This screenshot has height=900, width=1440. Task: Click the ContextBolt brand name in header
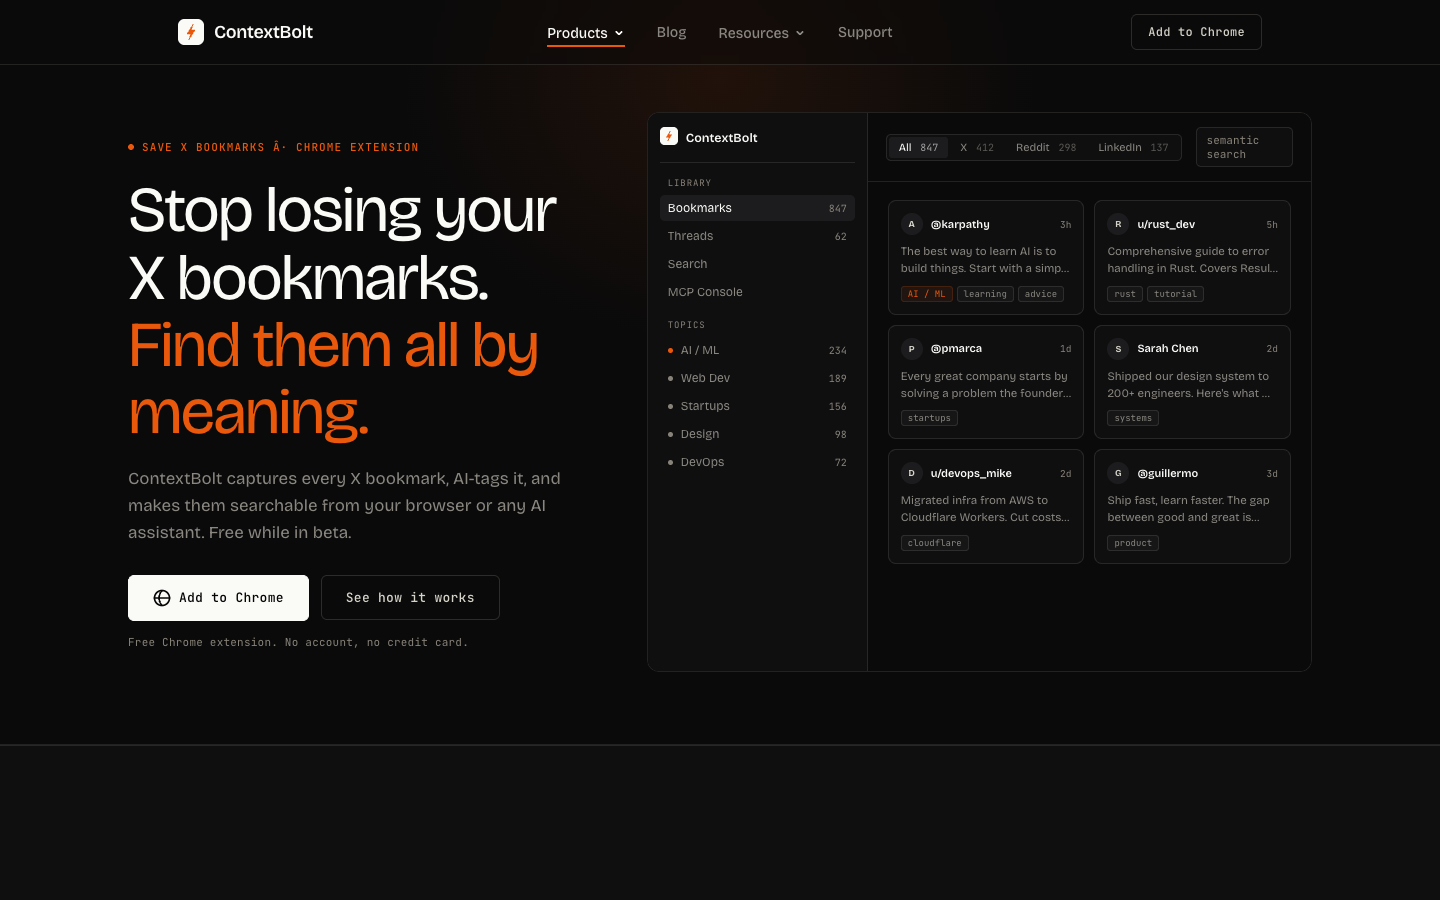pos(263,32)
